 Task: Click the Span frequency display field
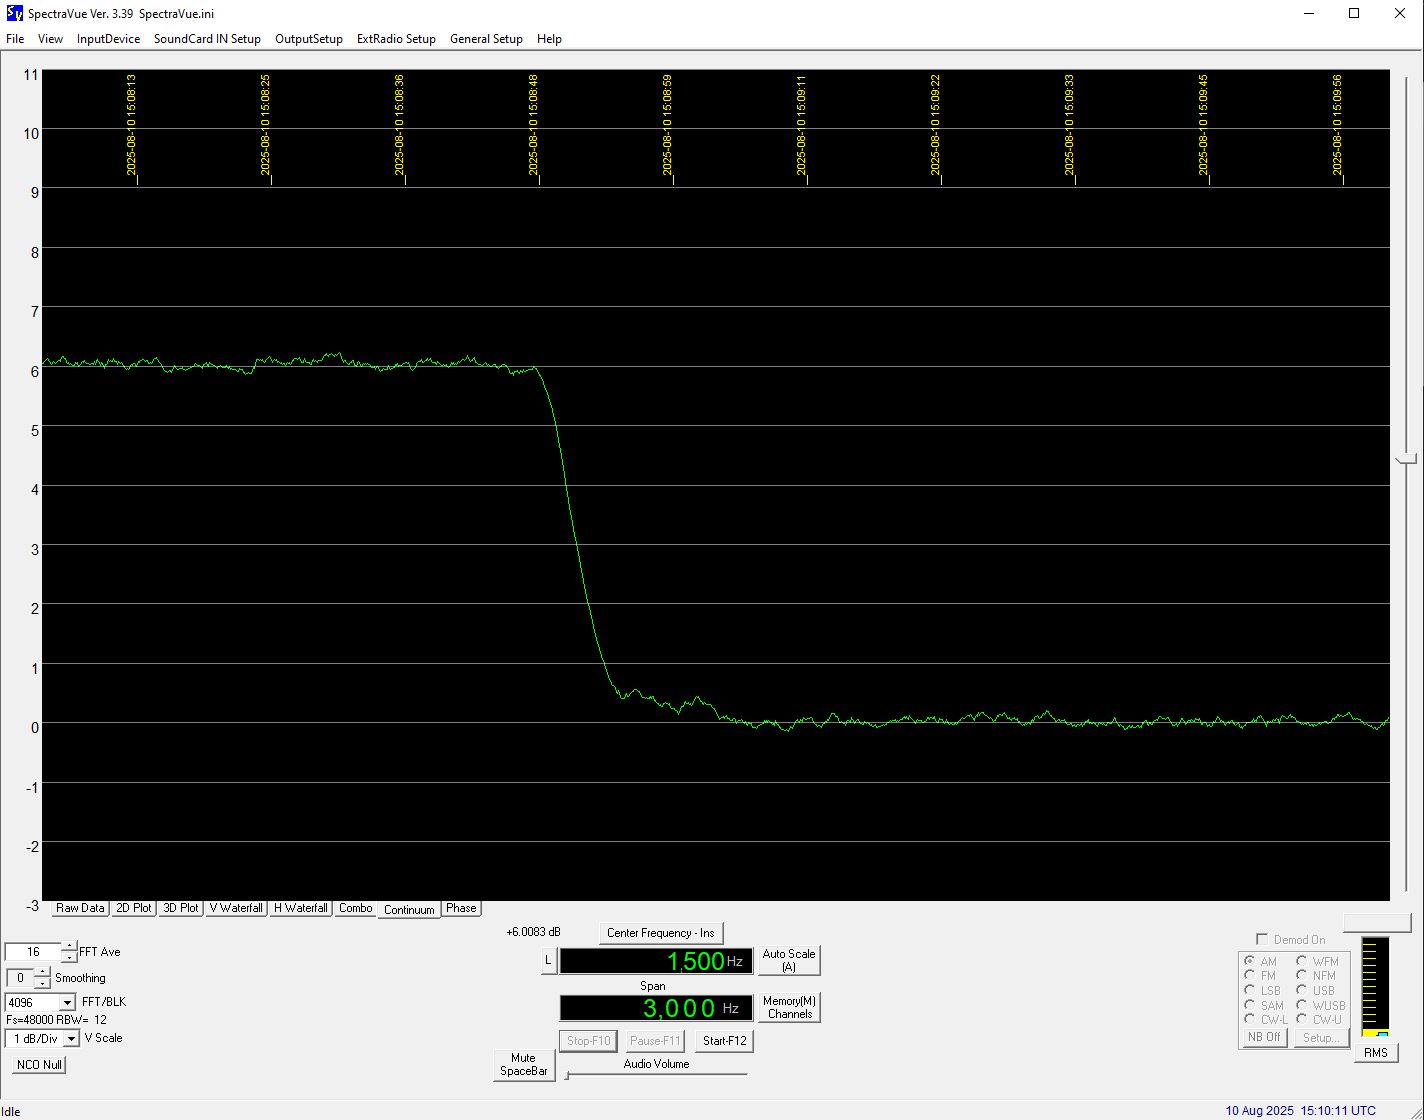pos(655,1008)
